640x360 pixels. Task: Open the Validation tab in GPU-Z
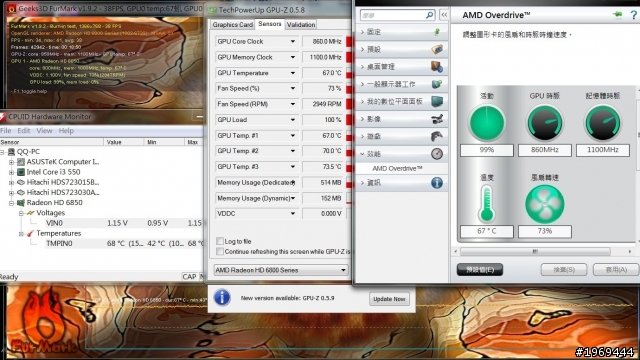pyautogui.click(x=301, y=24)
